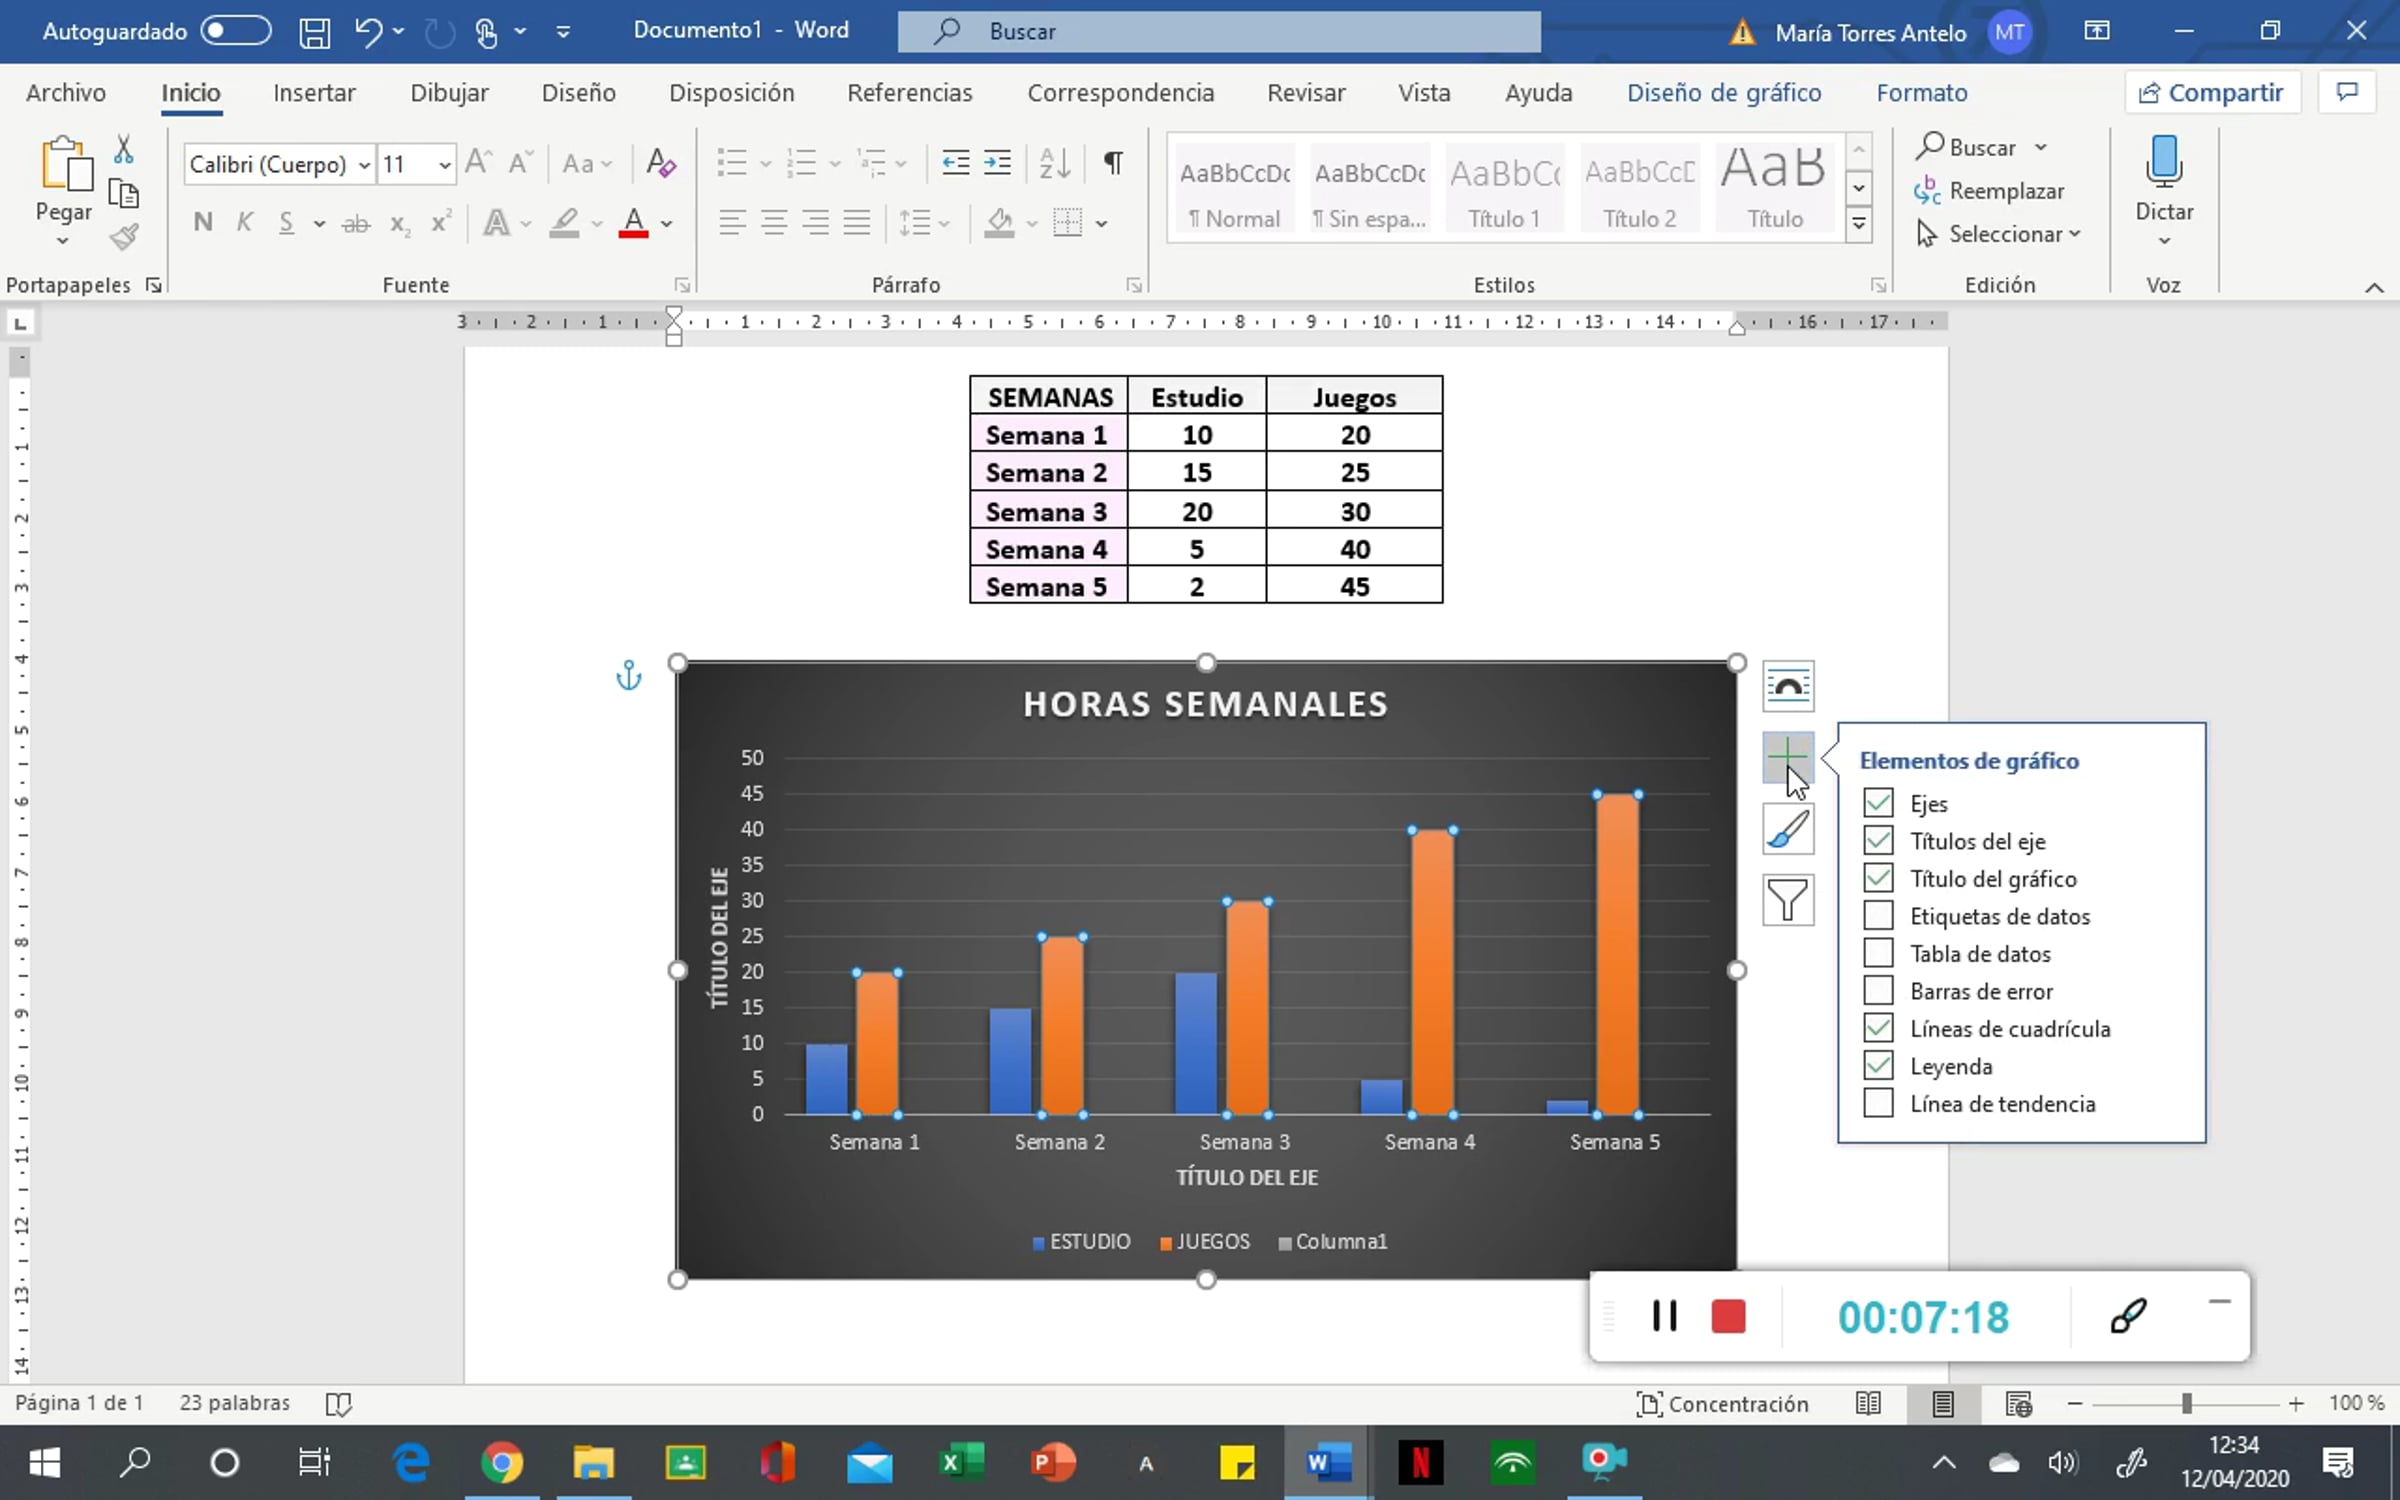
Task: Enable the Línea de tendencia checkbox
Action: tap(1878, 1103)
